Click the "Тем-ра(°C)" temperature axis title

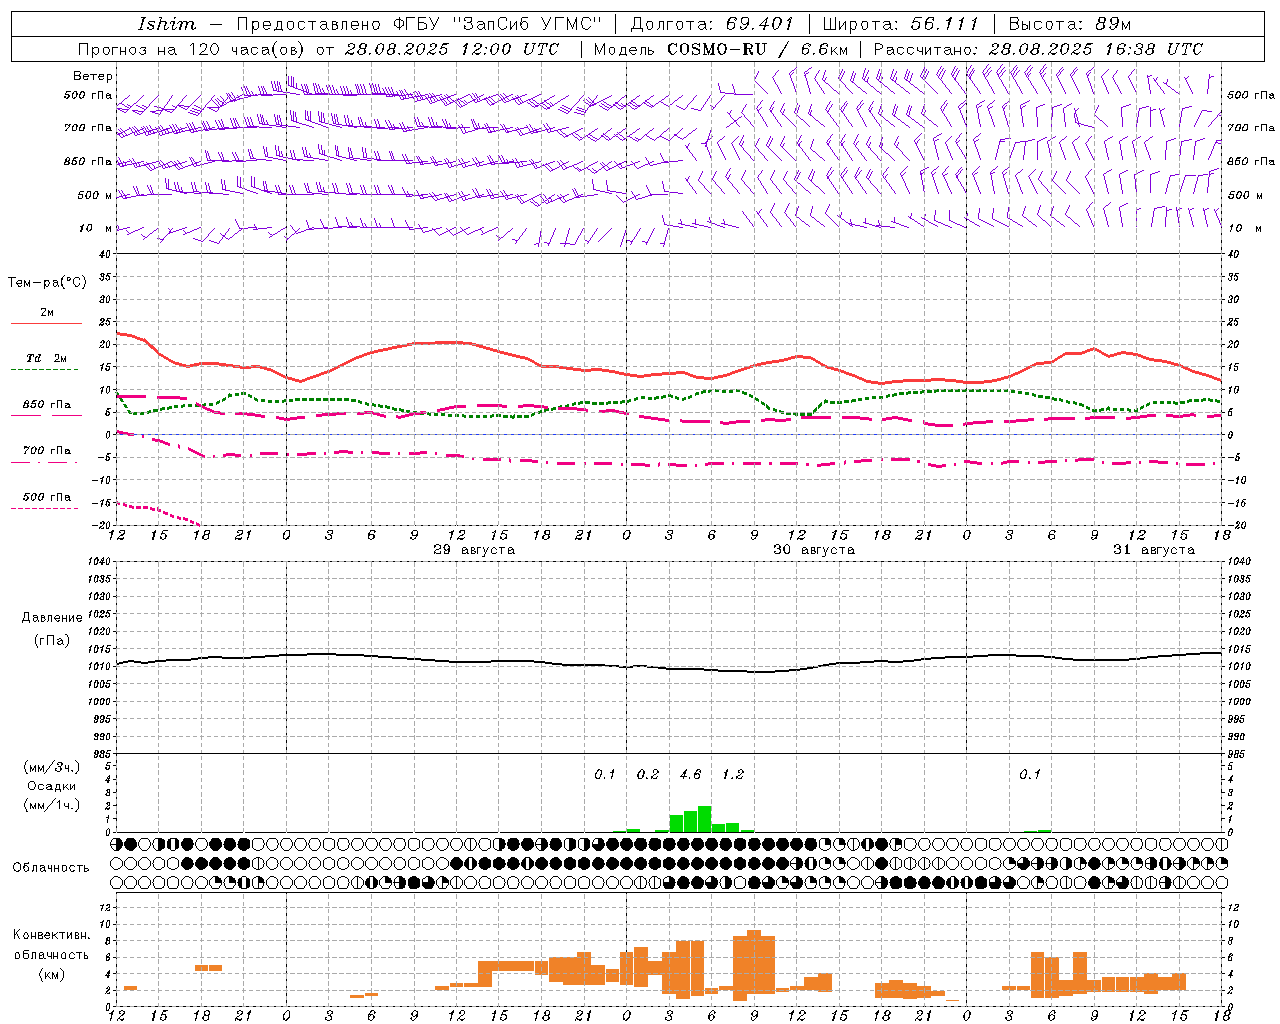47,283
